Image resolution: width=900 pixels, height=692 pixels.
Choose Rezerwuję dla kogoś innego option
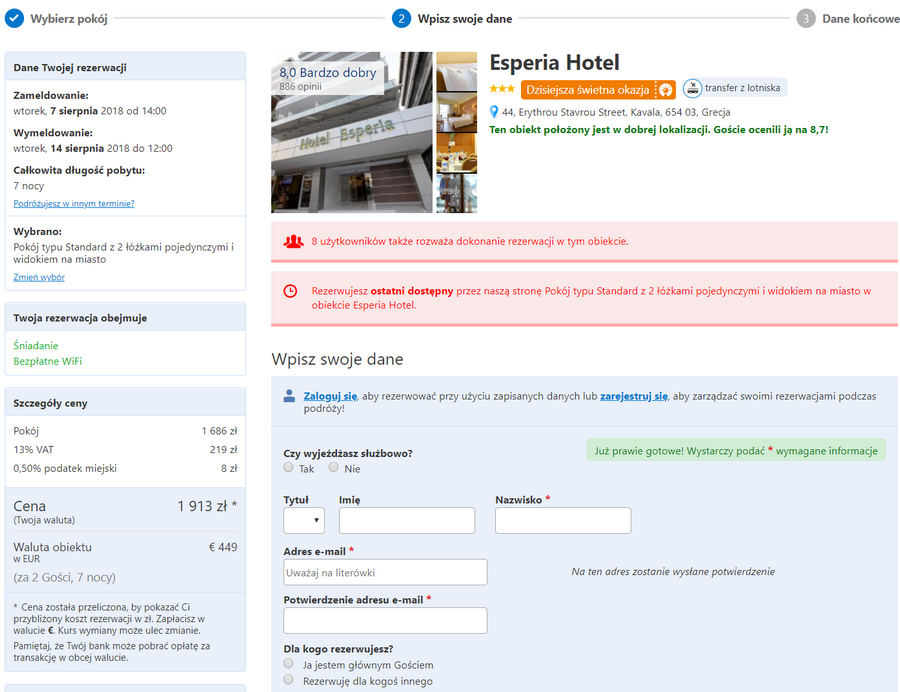coord(288,679)
